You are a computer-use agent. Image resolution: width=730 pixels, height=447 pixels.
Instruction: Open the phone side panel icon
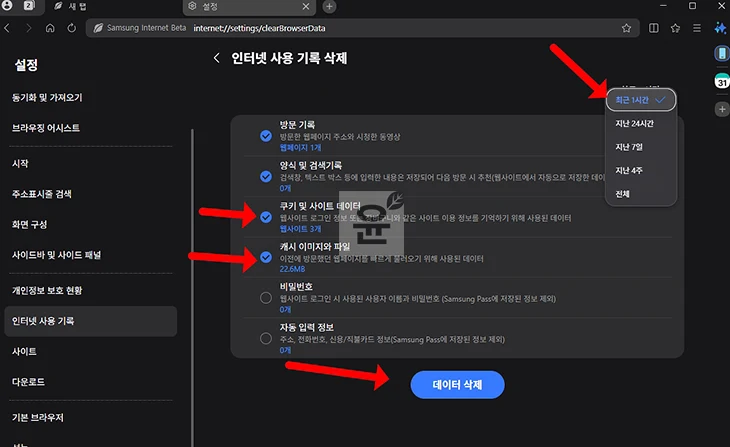point(722,53)
